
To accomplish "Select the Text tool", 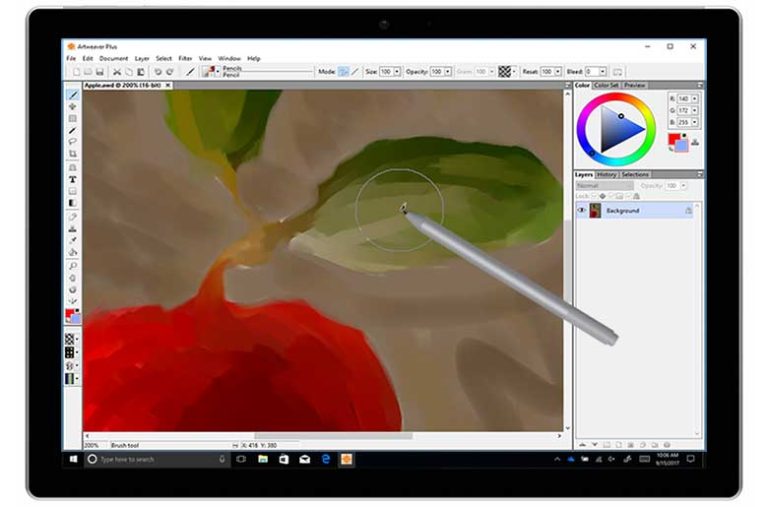I will (x=72, y=179).
